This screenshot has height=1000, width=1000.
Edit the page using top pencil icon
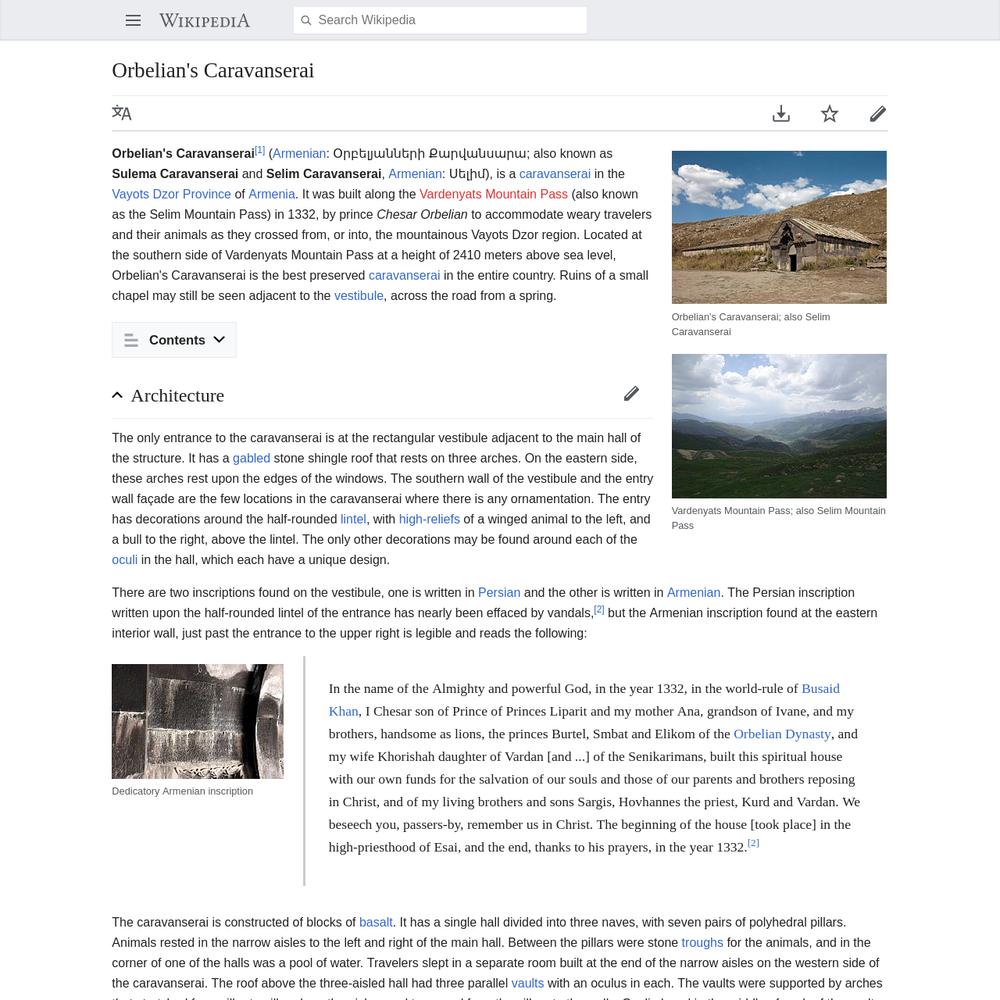coord(878,114)
